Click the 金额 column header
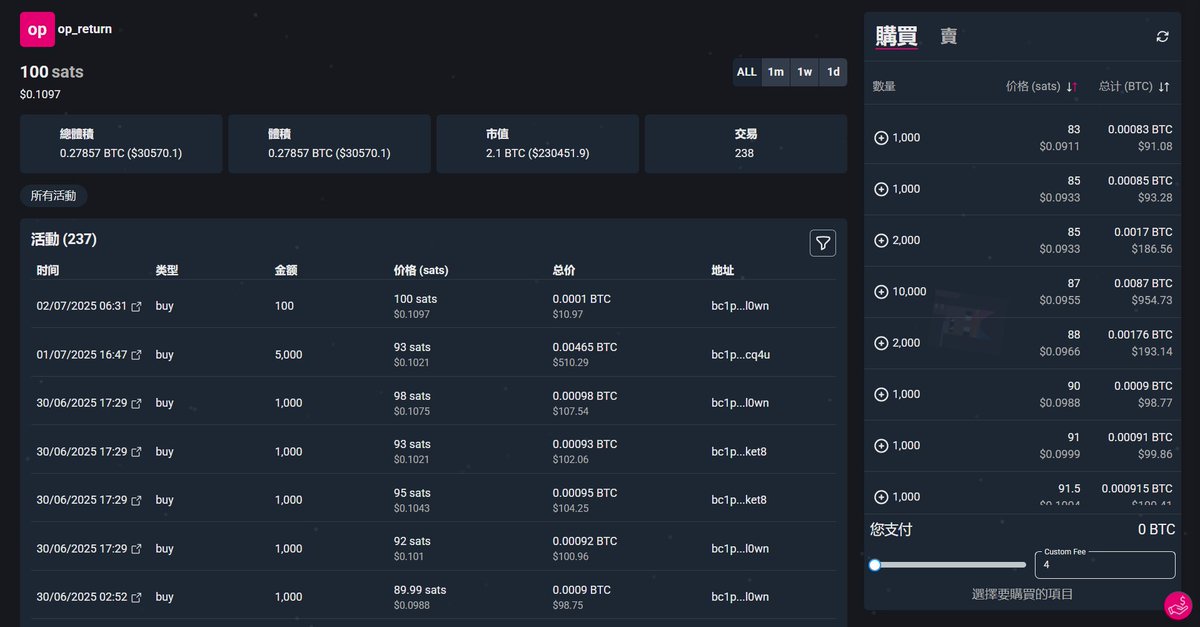 pos(286,271)
